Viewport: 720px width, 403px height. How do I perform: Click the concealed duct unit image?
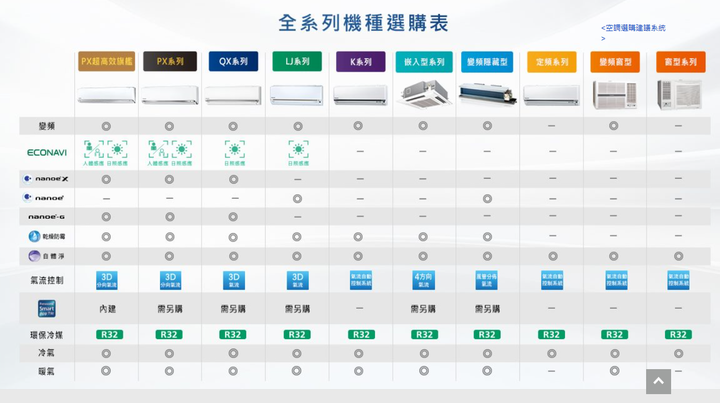[487, 94]
